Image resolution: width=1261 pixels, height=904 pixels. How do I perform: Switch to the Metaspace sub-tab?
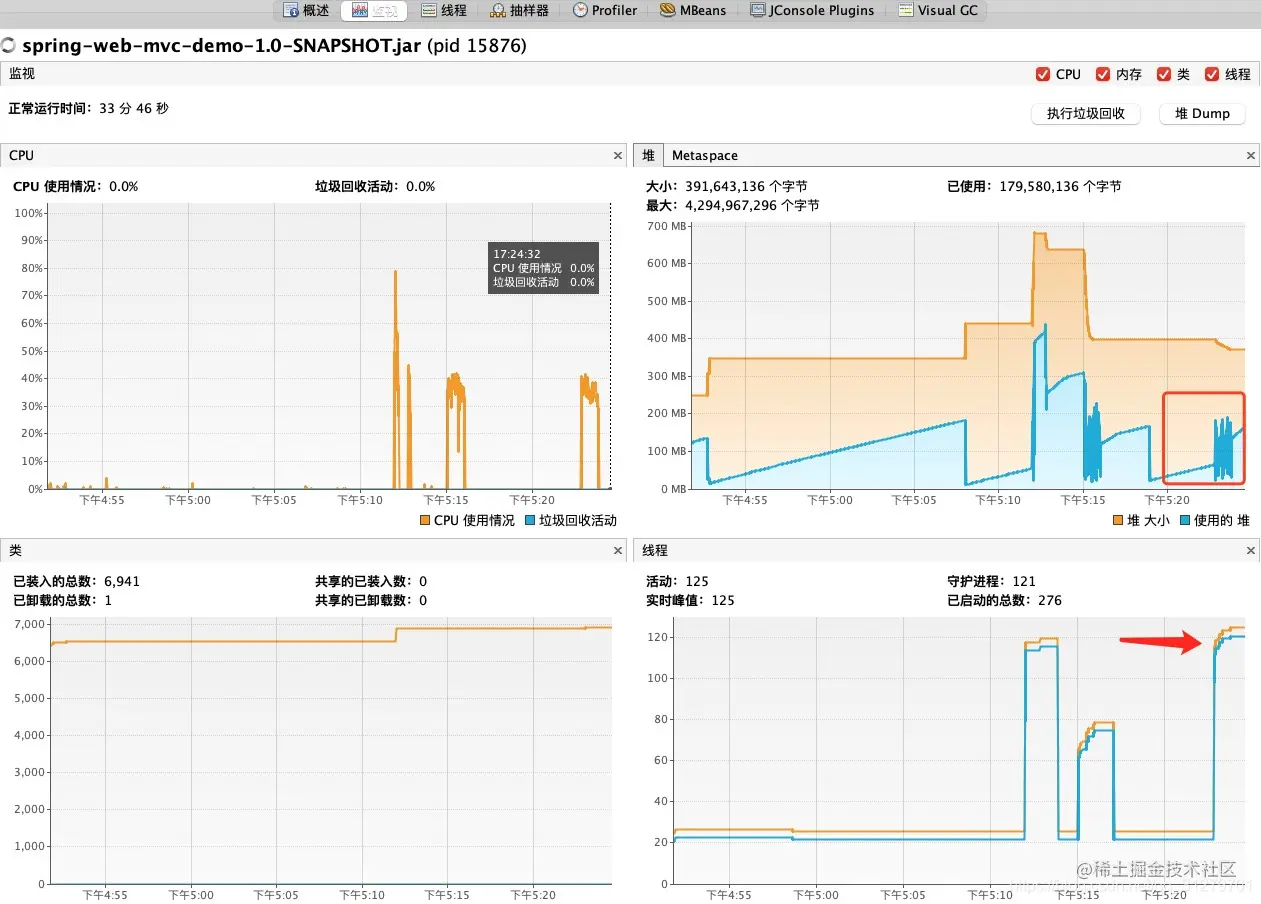[705, 156]
